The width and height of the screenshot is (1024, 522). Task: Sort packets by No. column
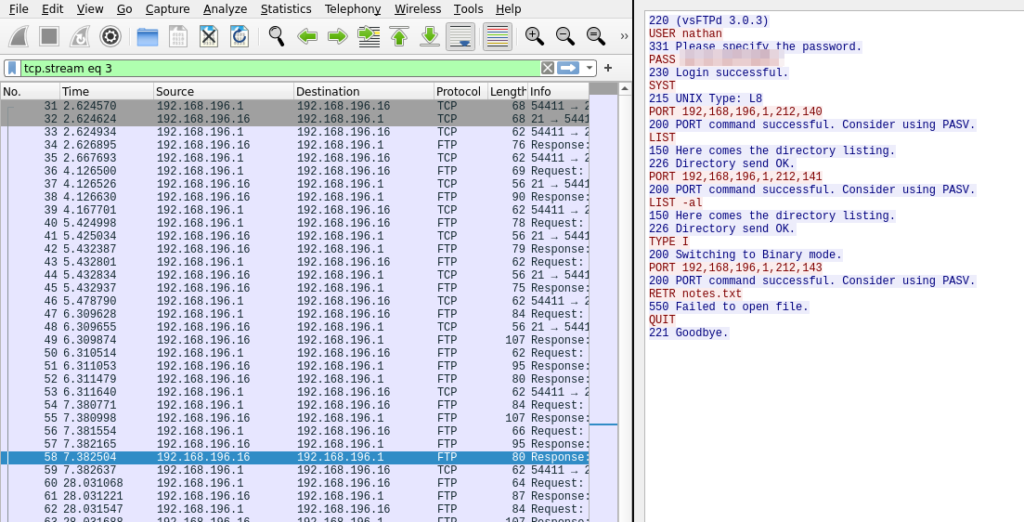30,91
